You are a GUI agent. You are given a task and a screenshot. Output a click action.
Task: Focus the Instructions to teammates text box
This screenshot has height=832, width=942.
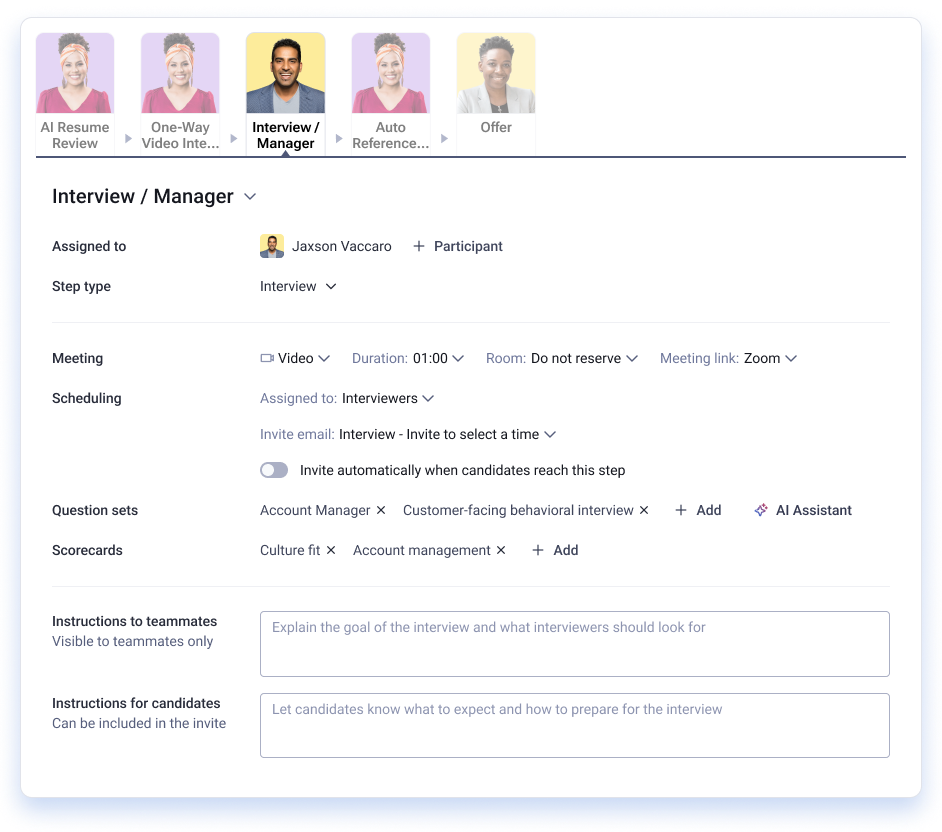574,644
